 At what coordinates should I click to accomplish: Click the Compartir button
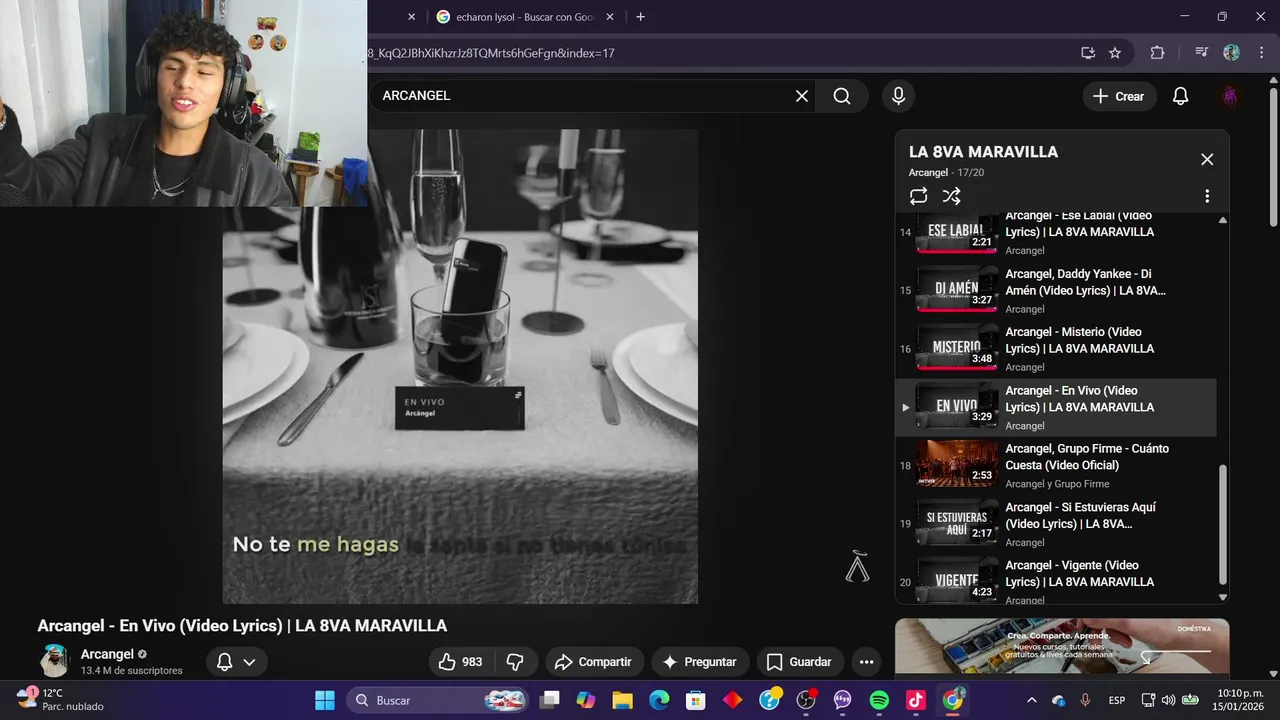pyautogui.click(x=593, y=662)
